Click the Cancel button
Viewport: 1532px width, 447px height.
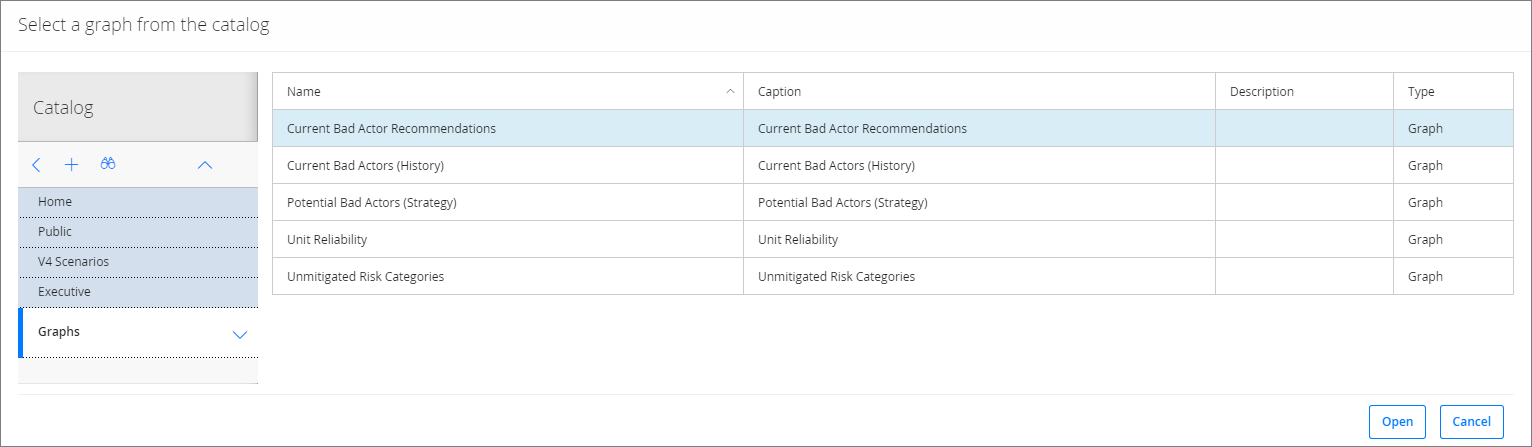1472,421
